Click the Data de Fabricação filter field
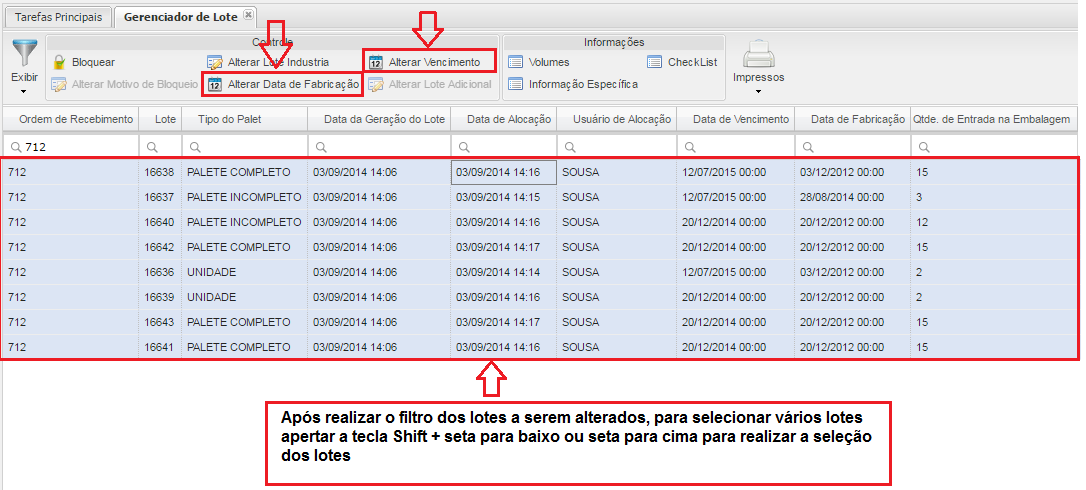This screenshot has width=1086, height=490. click(853, 147)
